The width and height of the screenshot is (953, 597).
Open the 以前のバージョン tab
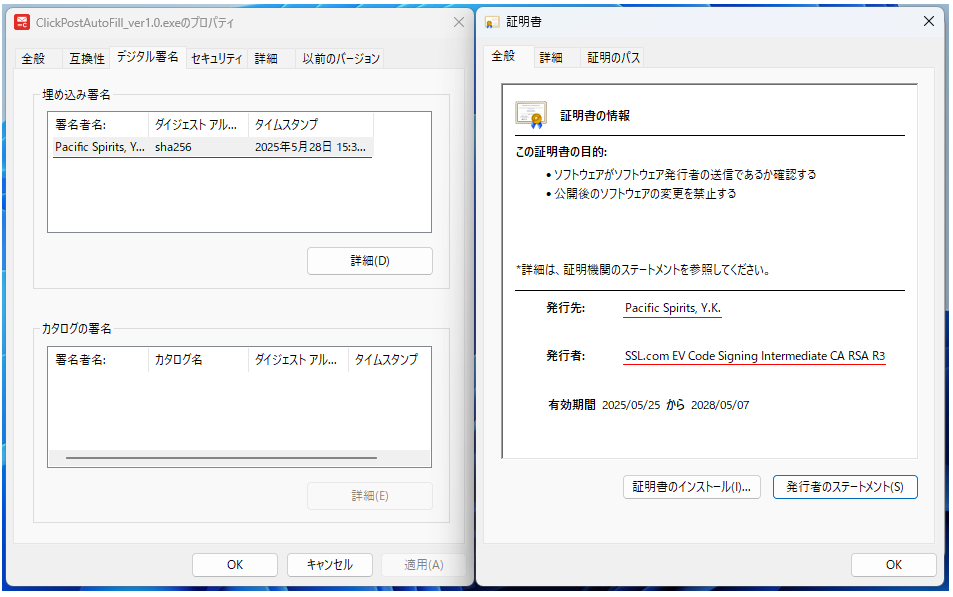[340, 58]
